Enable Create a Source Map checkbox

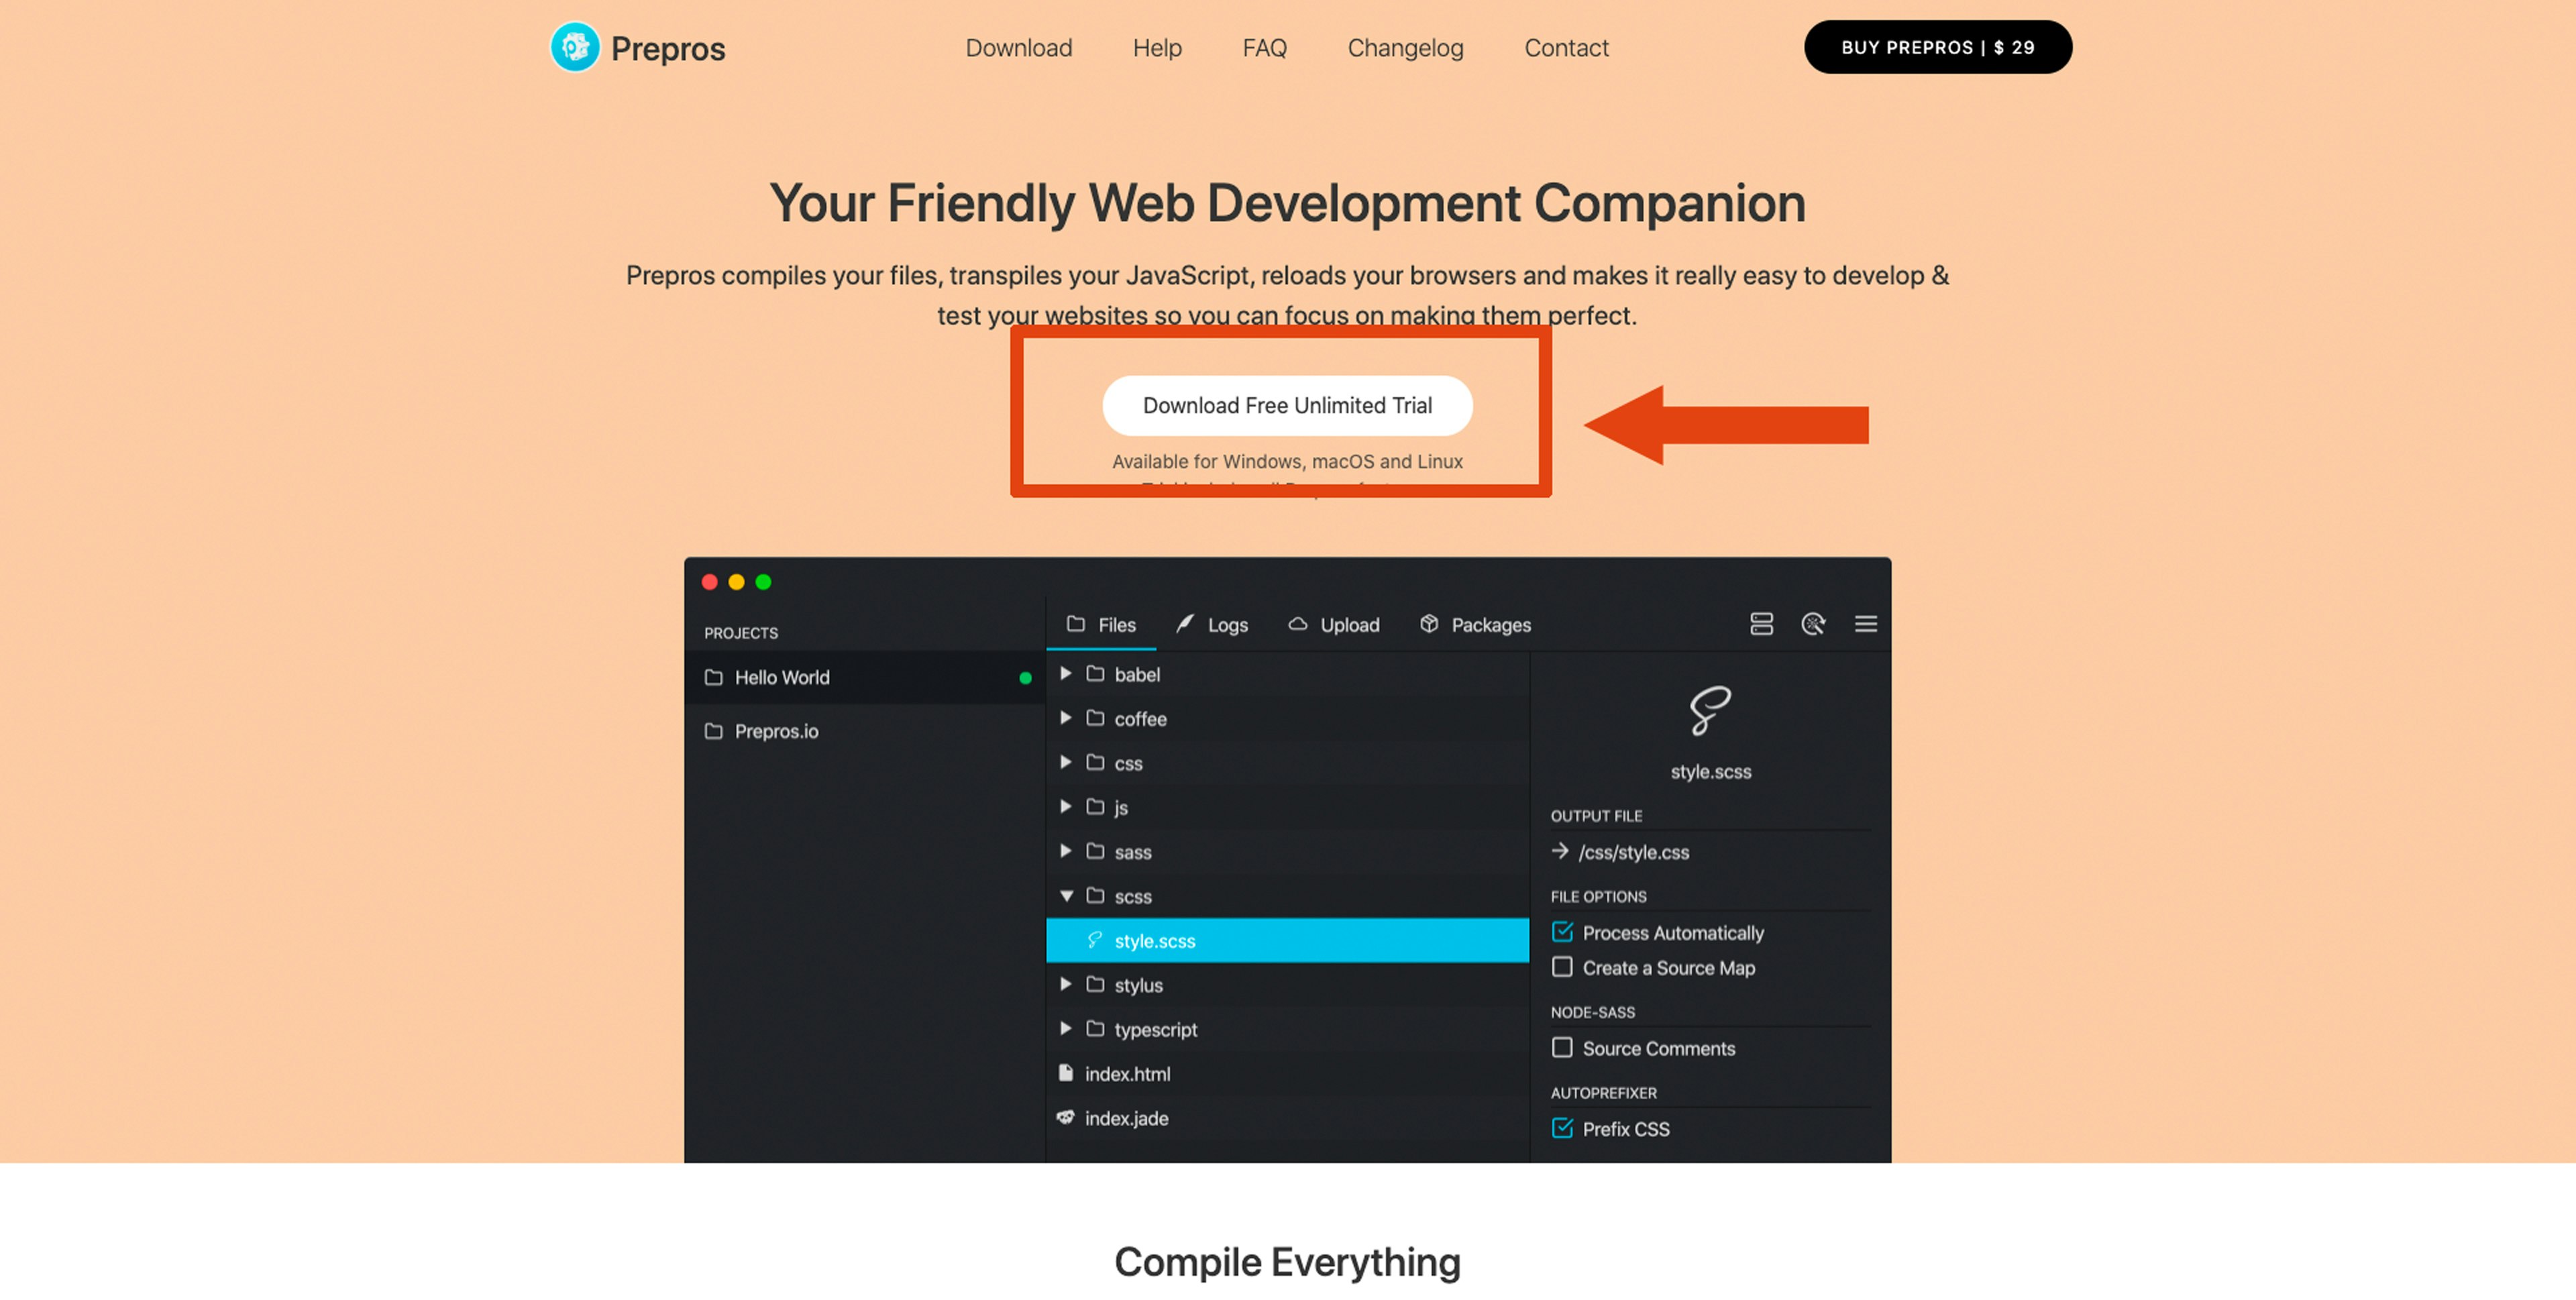pyautogui.click(x=1561, y=967)
